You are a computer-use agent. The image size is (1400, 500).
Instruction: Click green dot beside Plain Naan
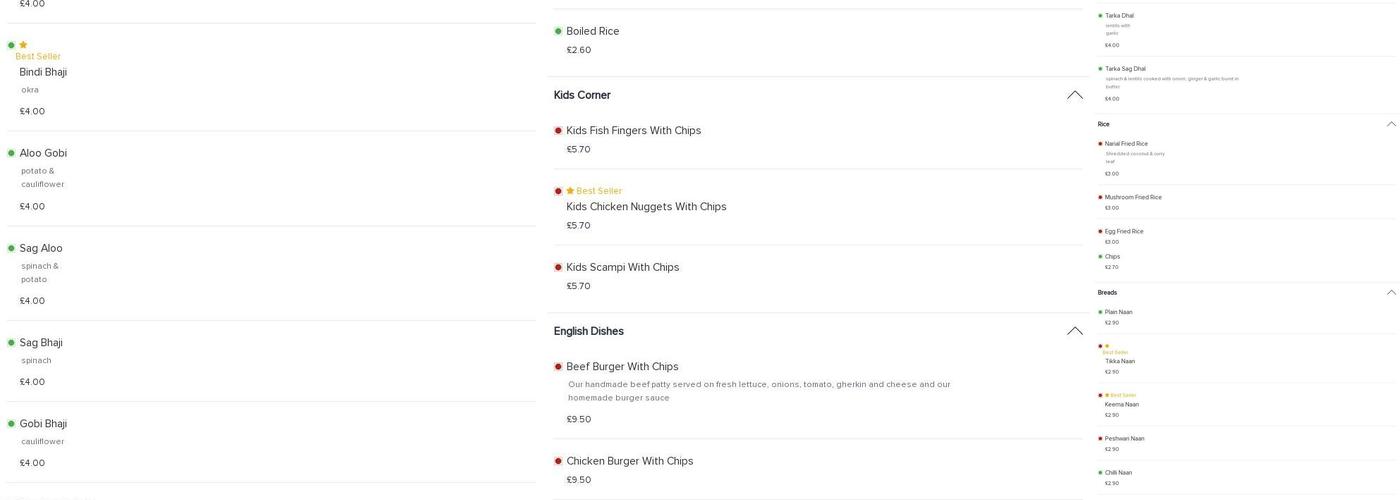point(1100,312)
